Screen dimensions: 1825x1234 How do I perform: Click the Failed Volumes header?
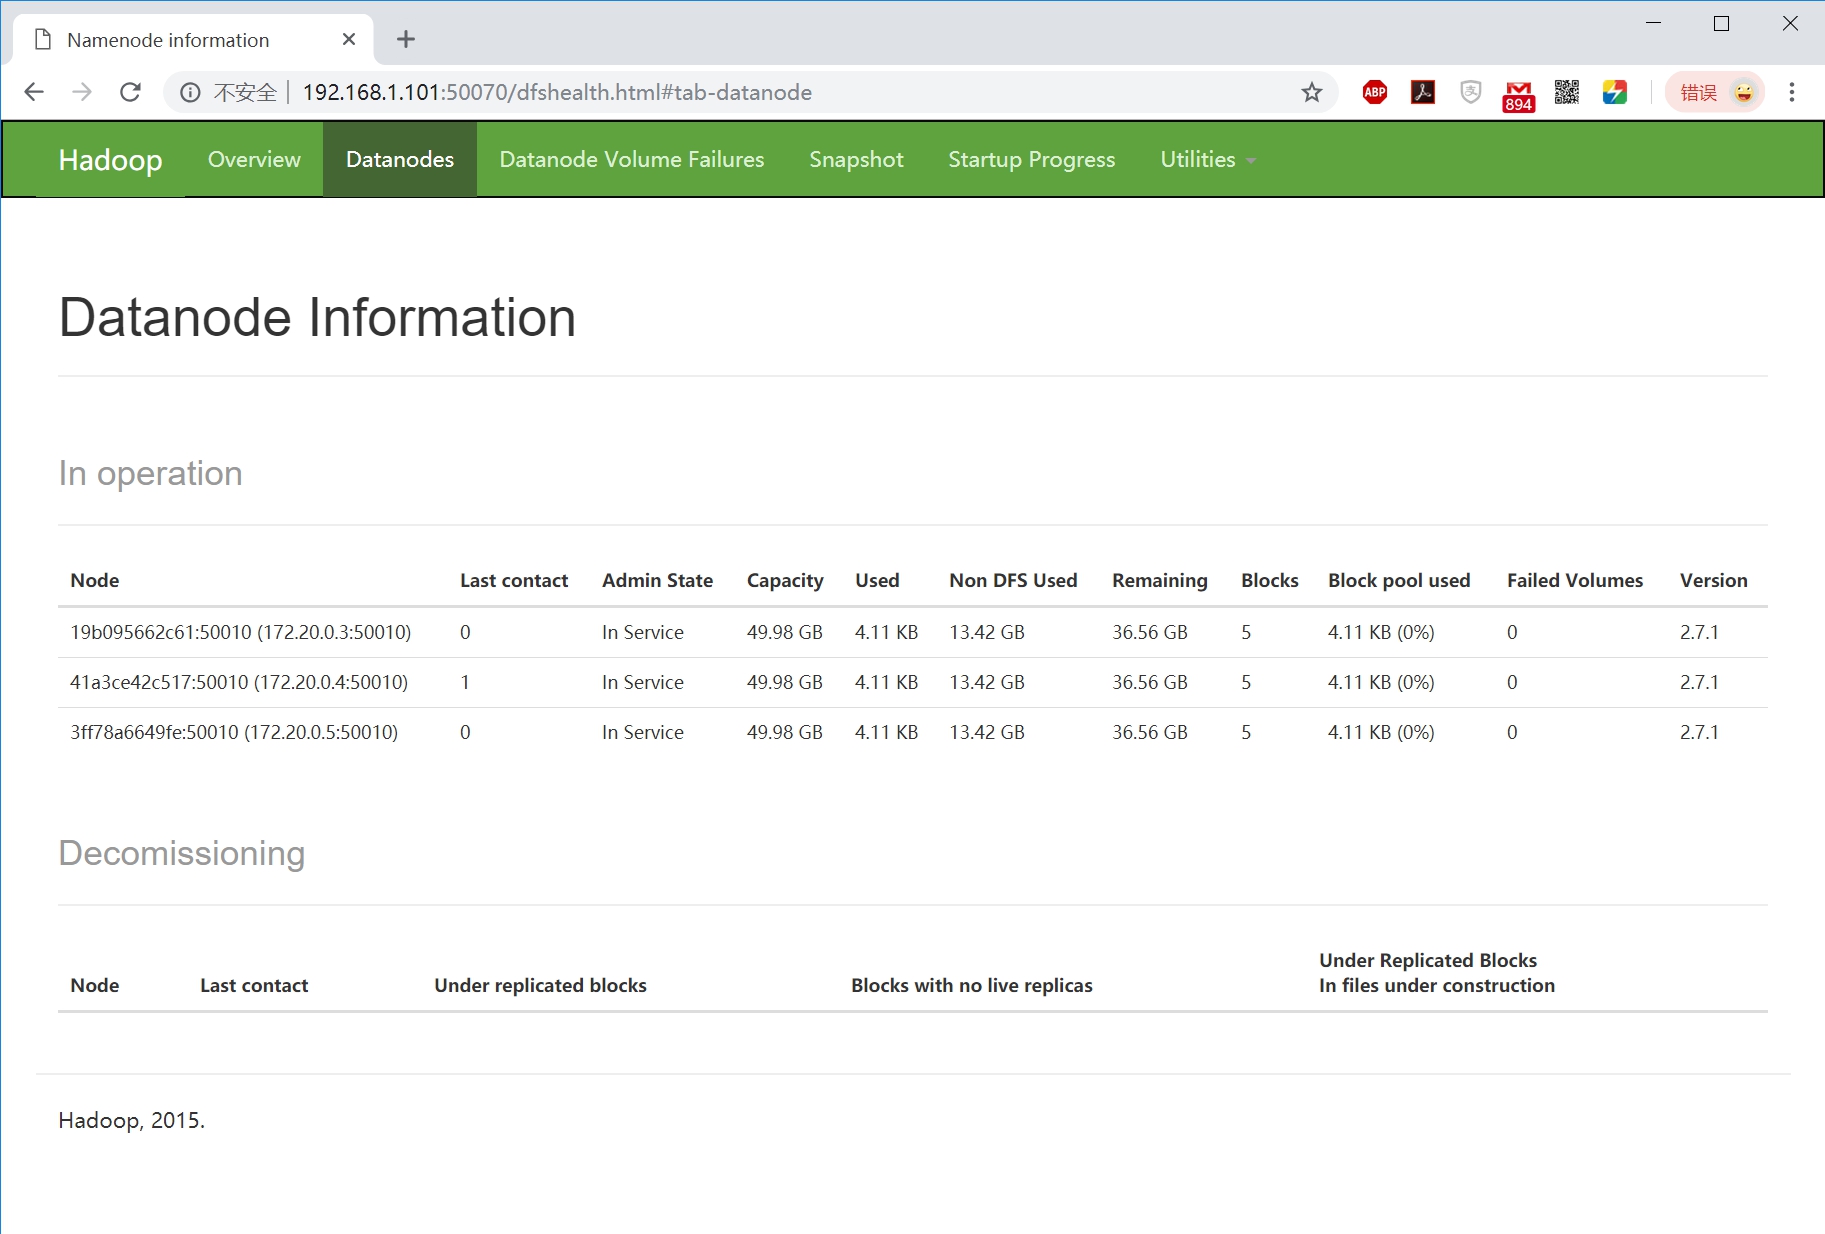click(x=1575, y=580)
